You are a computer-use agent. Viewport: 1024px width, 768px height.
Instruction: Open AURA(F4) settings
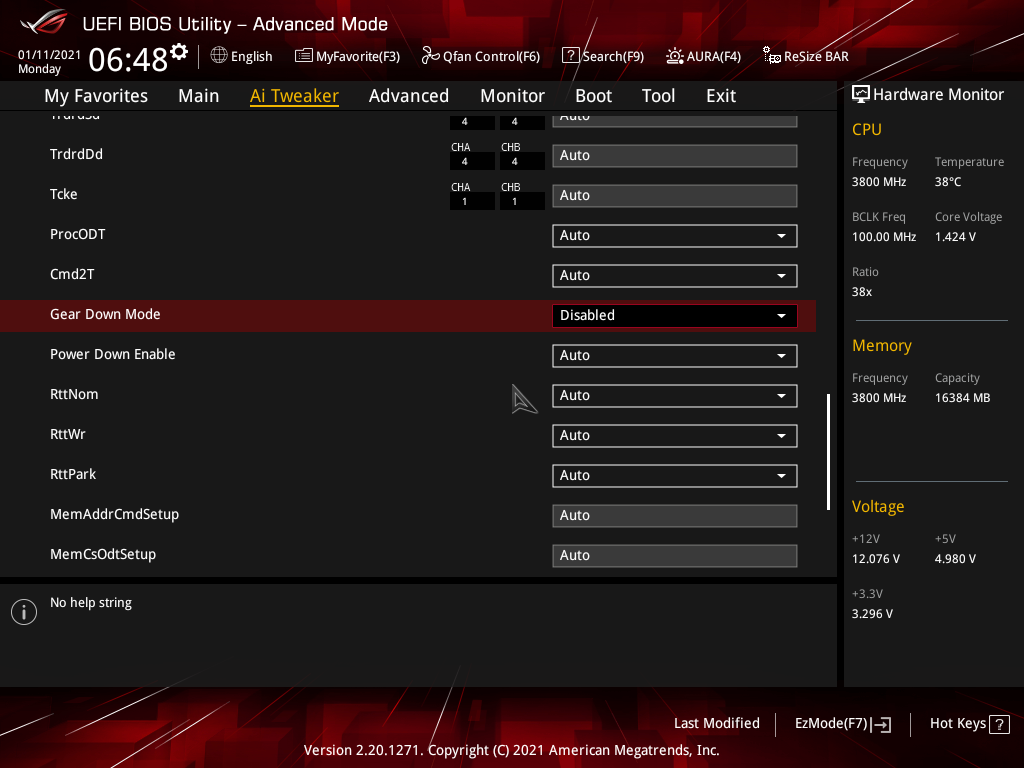pos(703,56)
